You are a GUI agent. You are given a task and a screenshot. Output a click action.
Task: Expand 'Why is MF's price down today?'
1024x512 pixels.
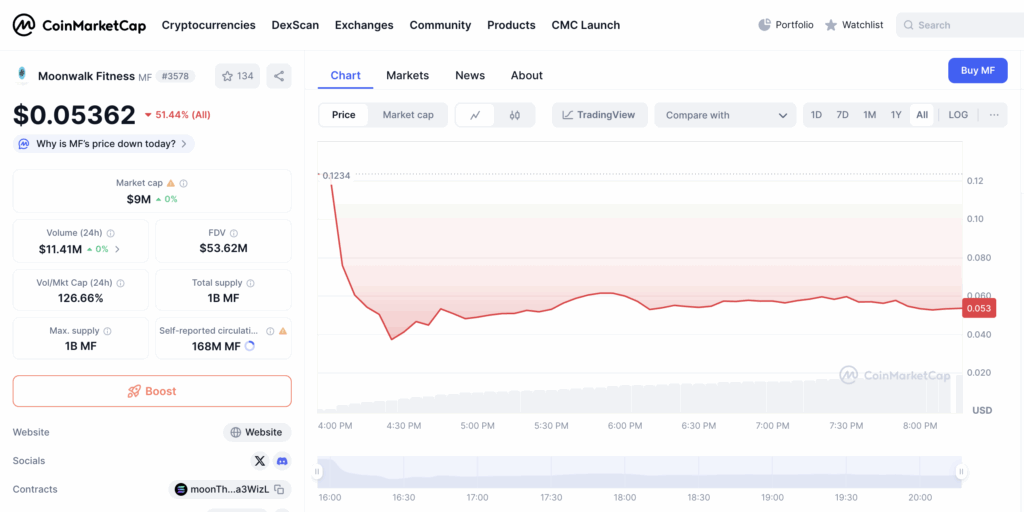tap(104, 144)
